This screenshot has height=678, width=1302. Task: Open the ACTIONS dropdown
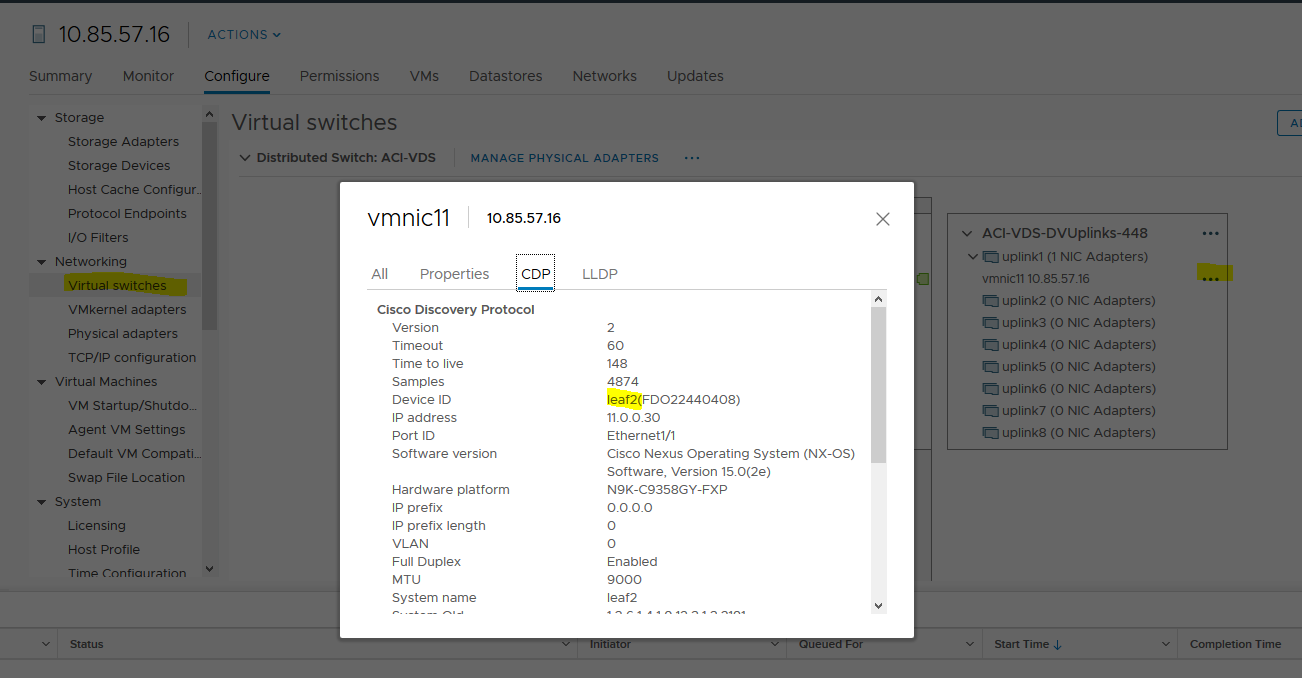click(x=243, y=34)
